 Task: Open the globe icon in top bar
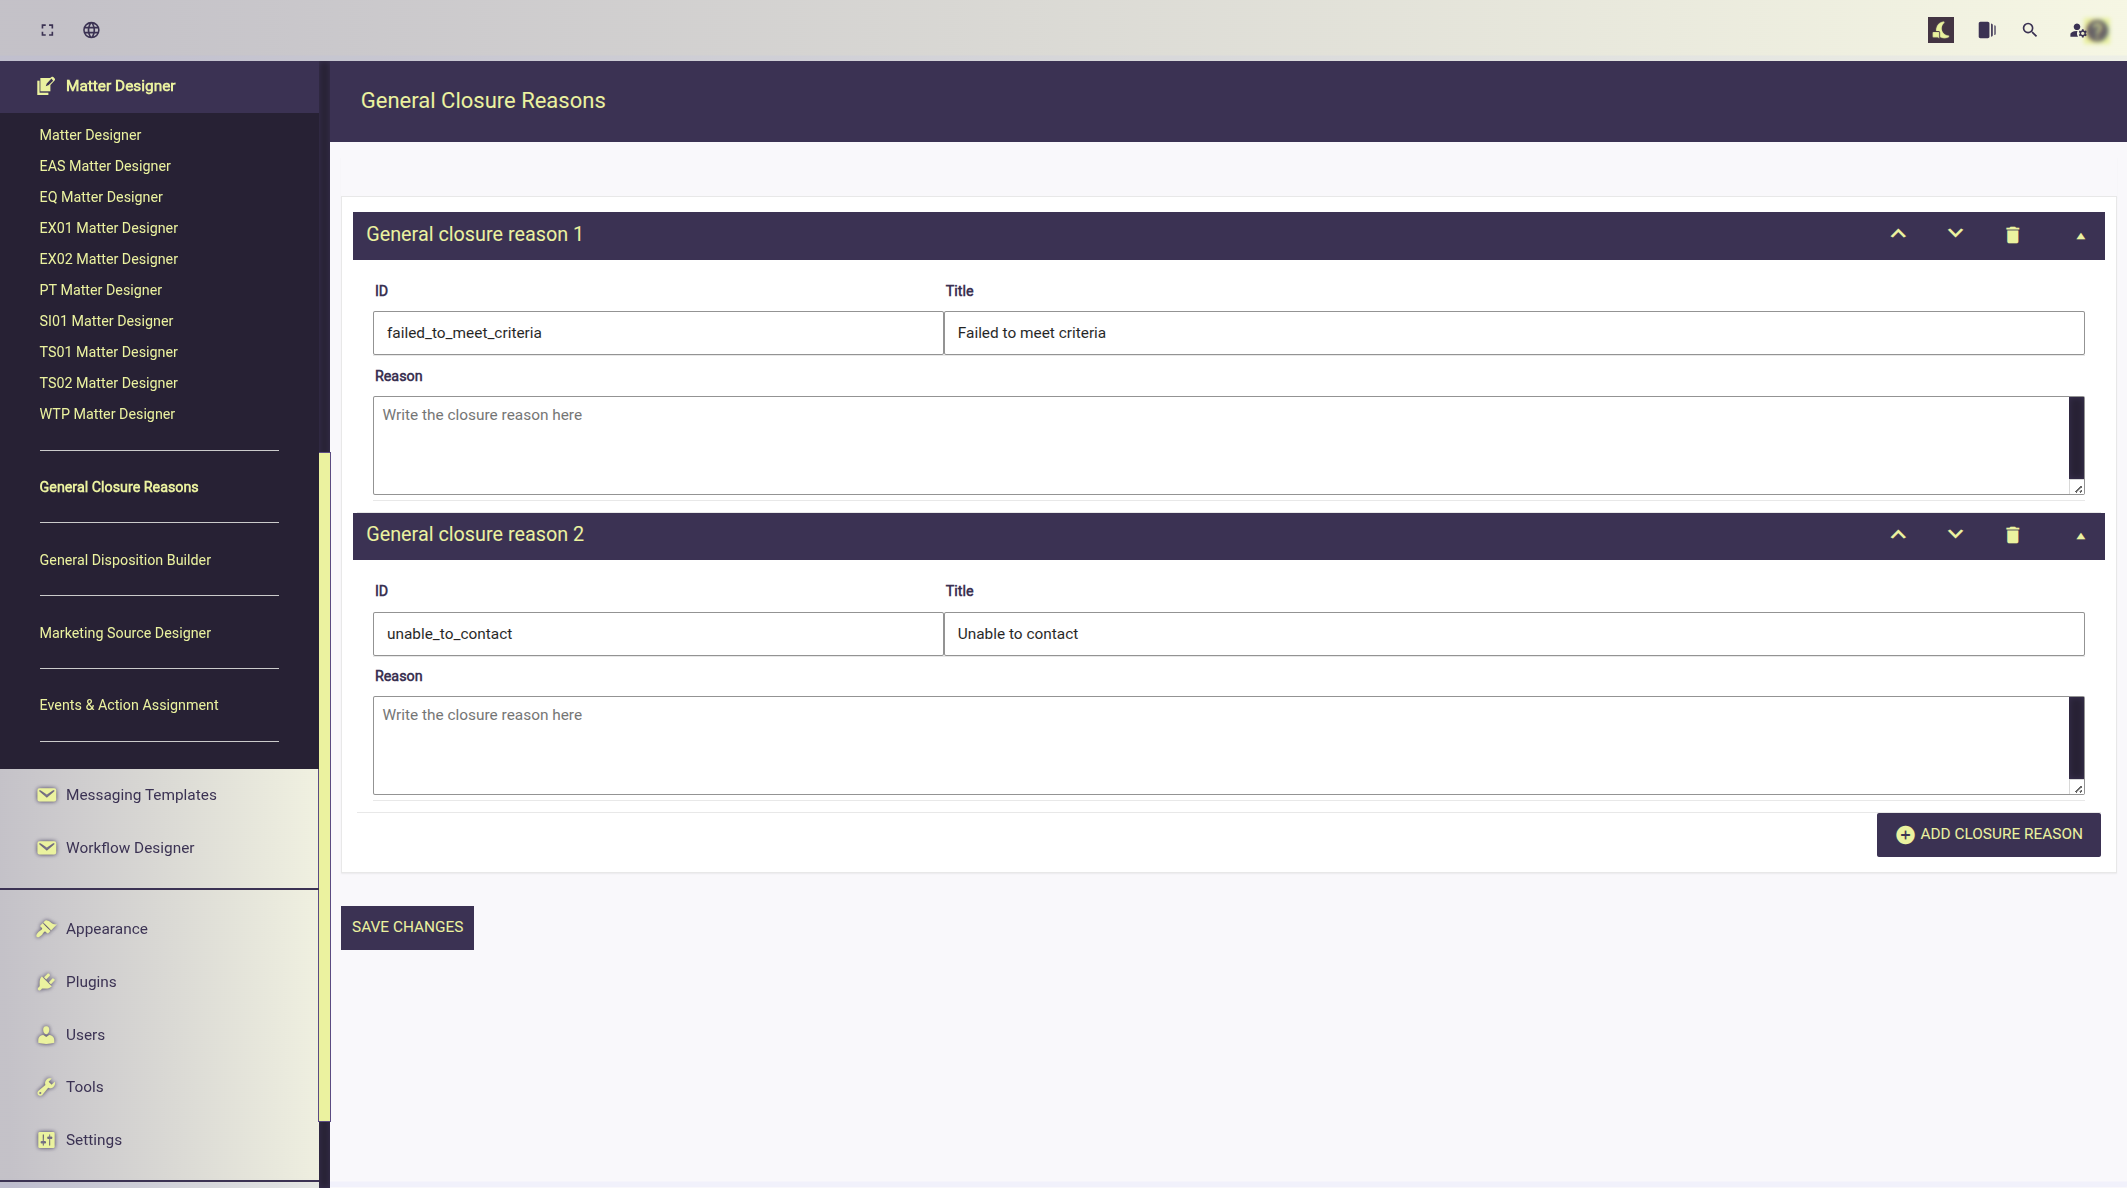coord(91,30)
